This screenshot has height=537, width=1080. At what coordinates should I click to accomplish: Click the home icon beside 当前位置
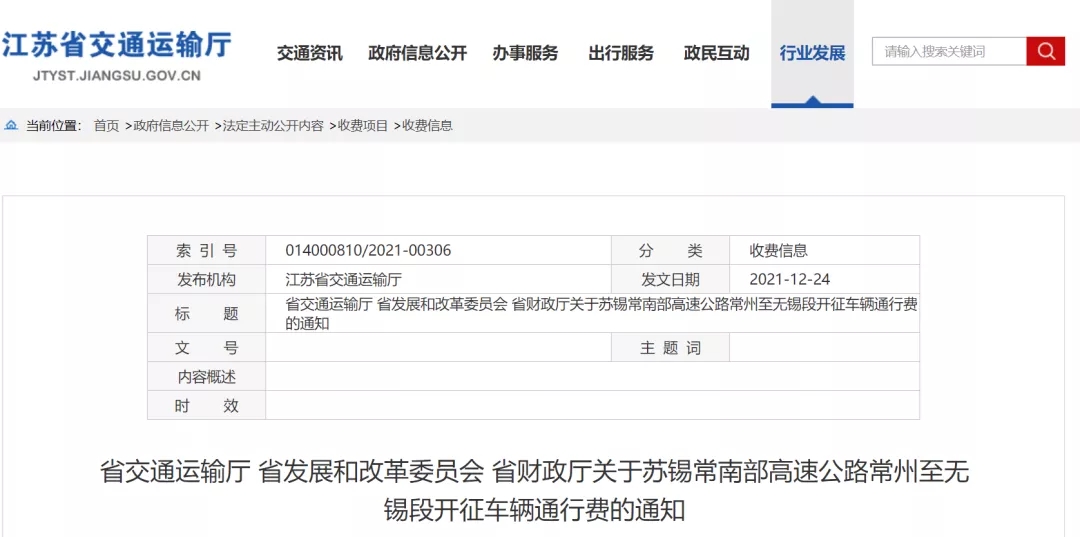click(11, 126)
